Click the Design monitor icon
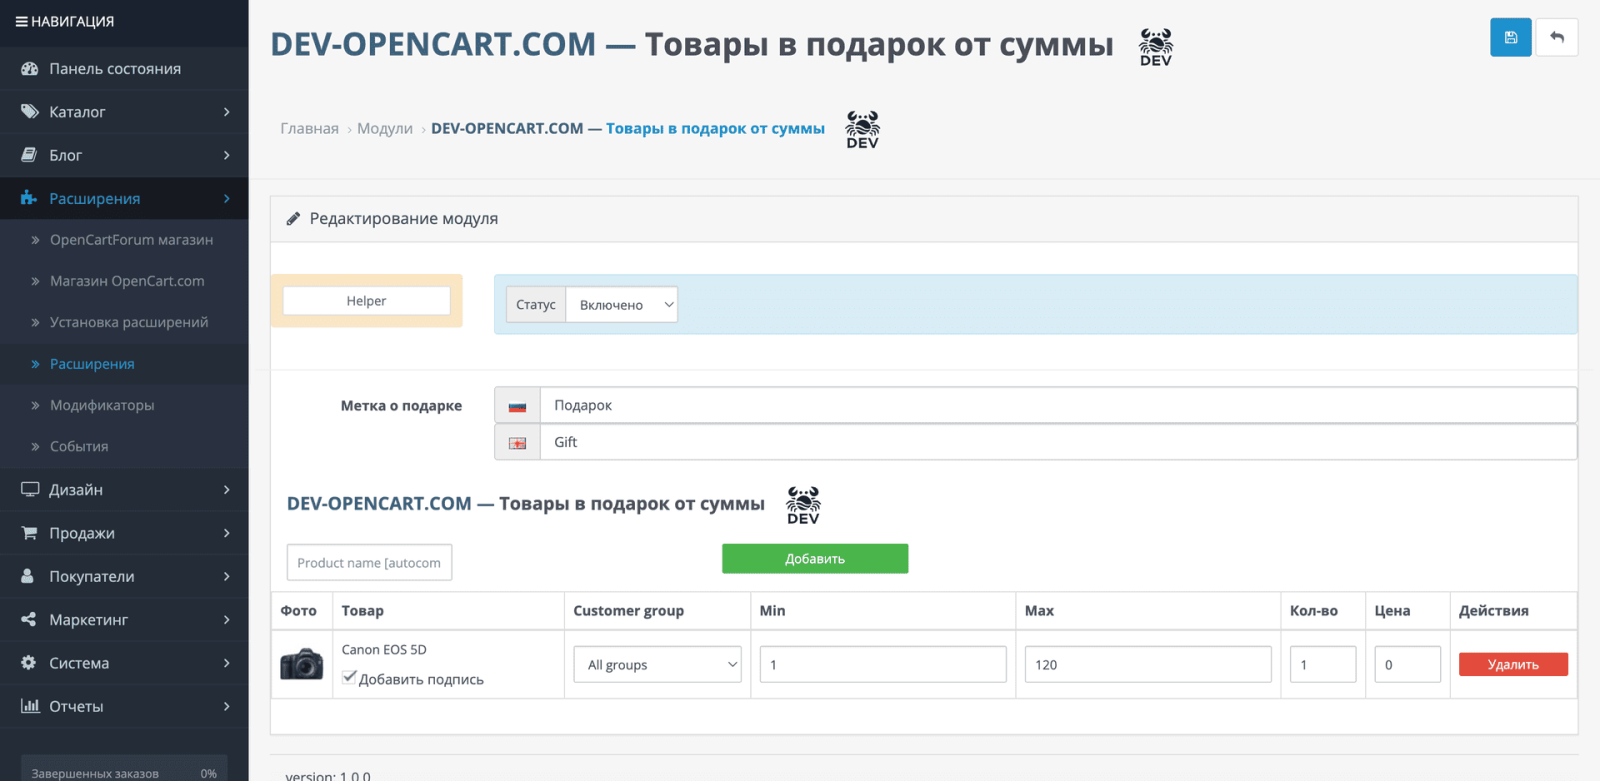The height and width of the screenshot is (782, 1600). tap(30, 489)
